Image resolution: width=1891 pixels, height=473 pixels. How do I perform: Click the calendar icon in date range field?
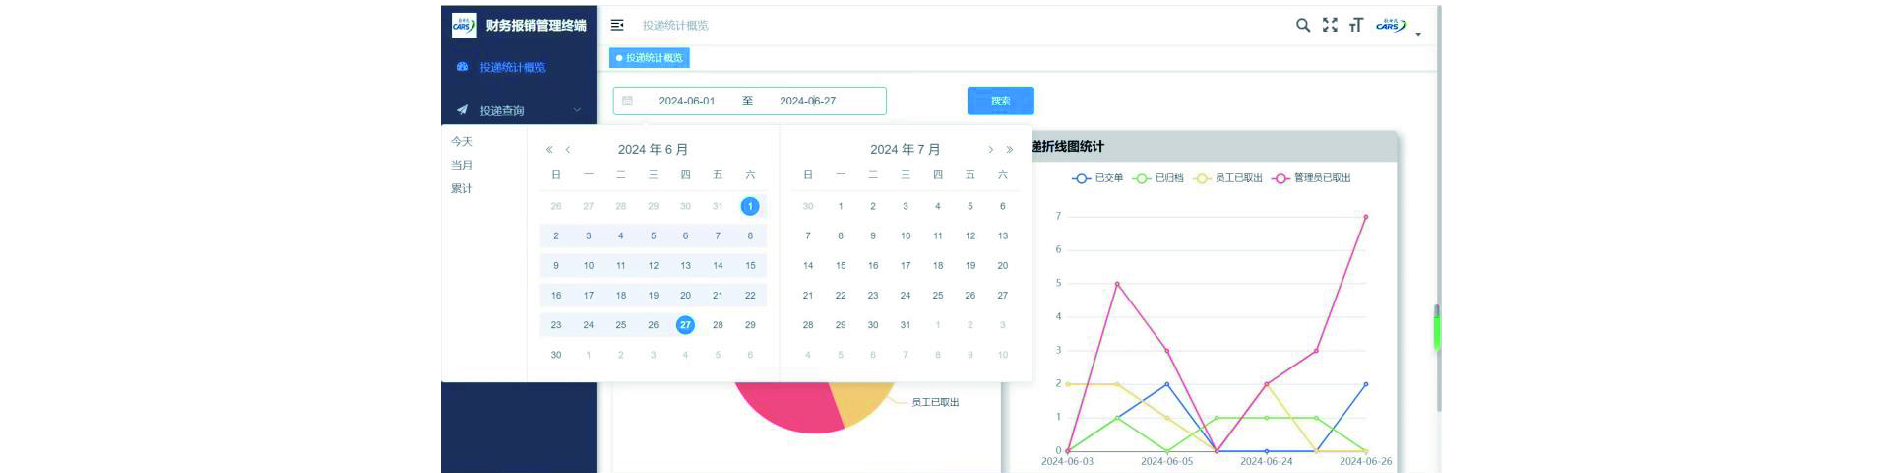[627, 101]
